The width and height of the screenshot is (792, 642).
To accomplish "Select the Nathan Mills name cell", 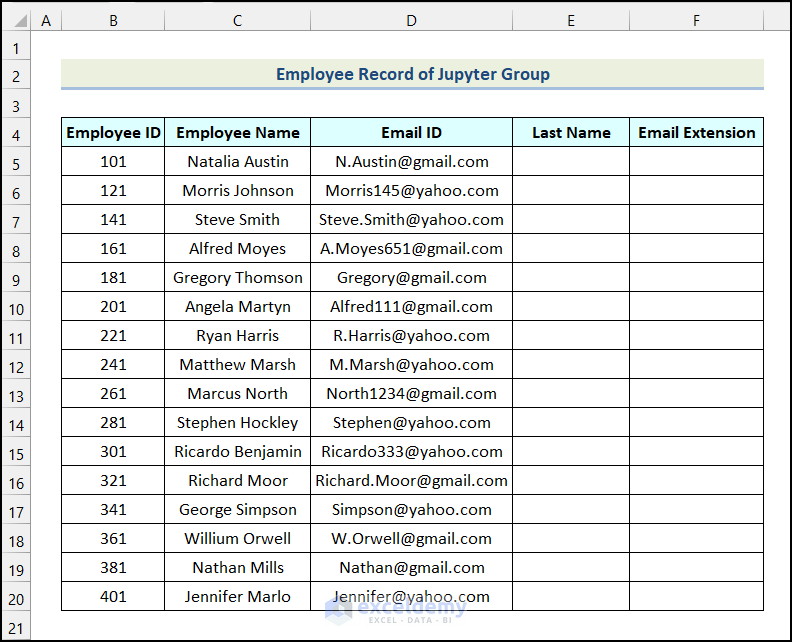I will [x=237, y=567].
